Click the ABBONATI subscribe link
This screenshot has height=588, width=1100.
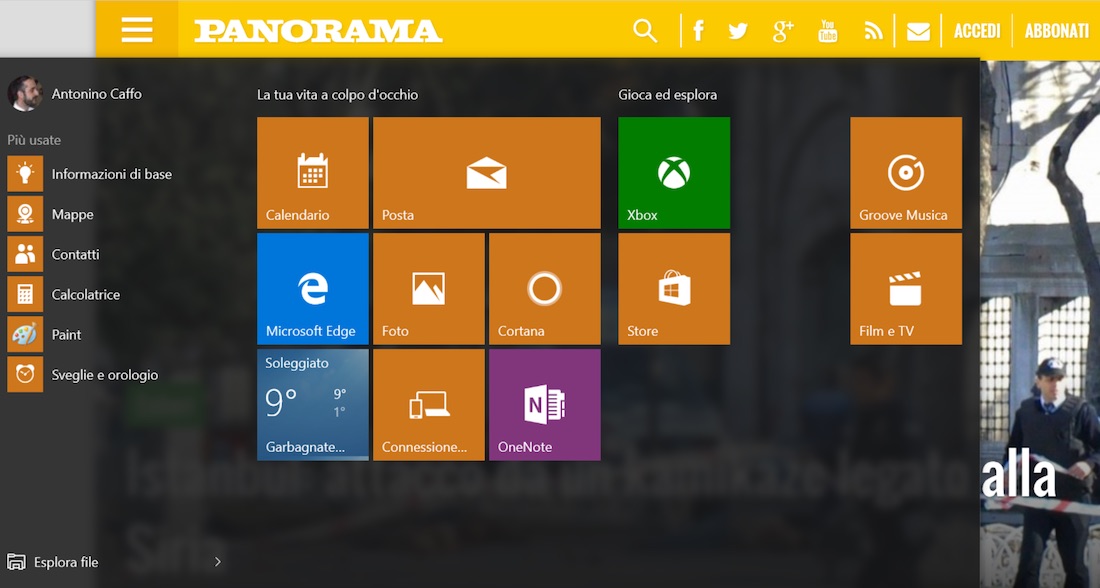[1056, 31]
